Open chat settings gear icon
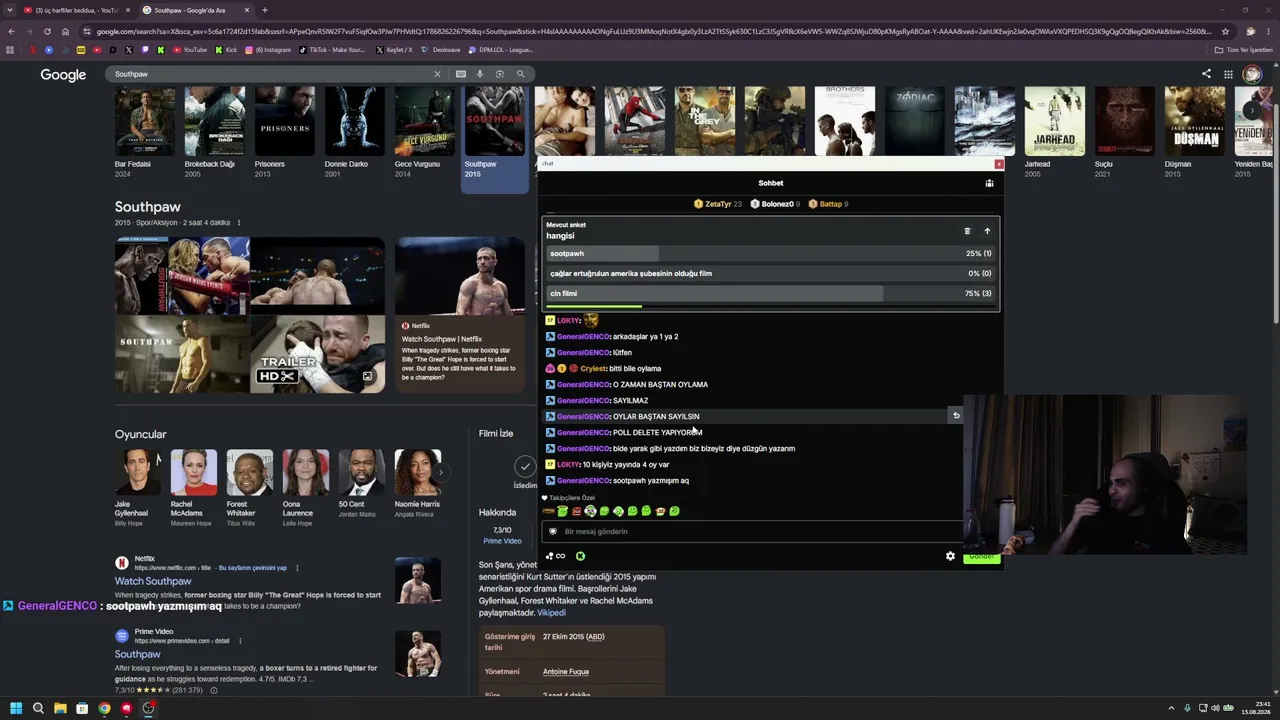Screen dimensions: 1280x720 coord(950,556)
